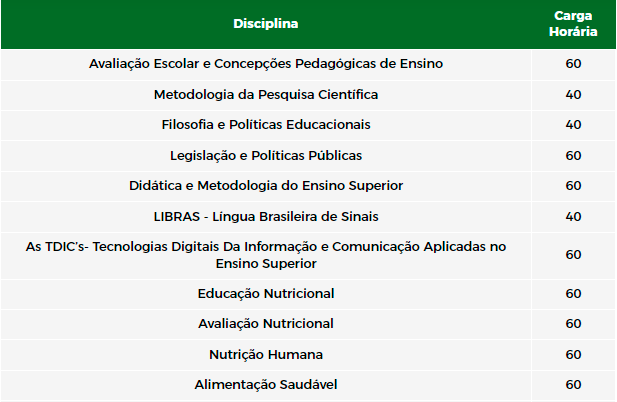617x402 pixels.
Task: Click the As TDIC's Tecnologias Digitais row
Action: (x=308, y=256)
